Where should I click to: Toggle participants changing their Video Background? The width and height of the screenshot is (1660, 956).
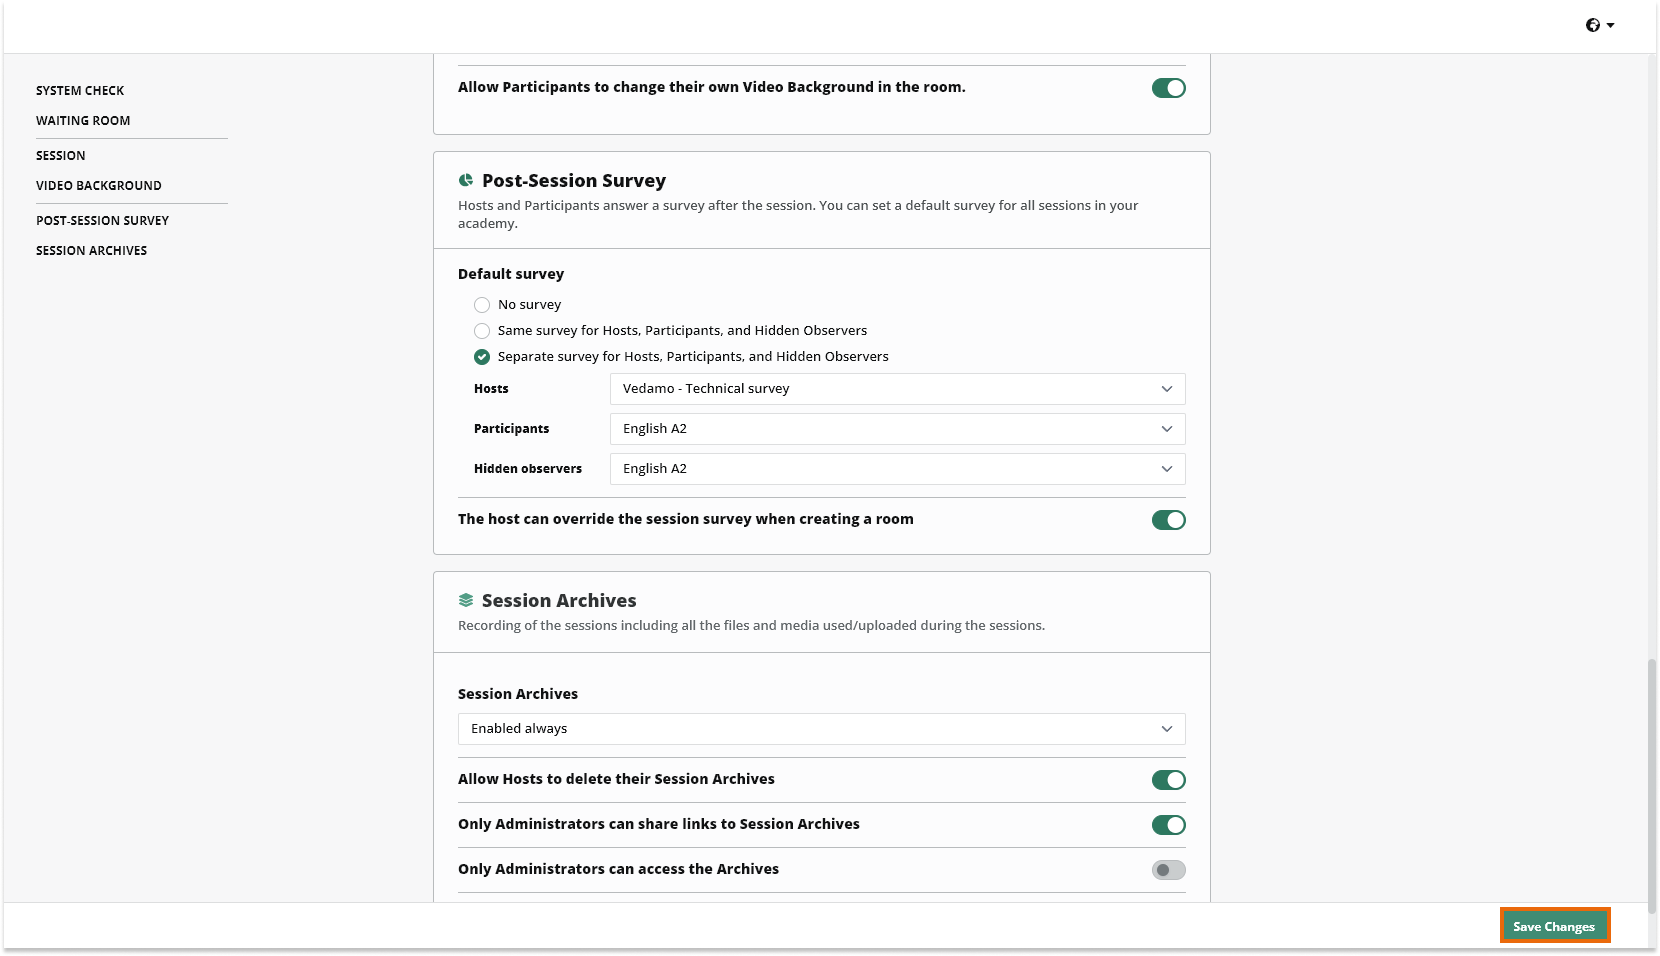pyautogui.click(x=1168, y=88)
